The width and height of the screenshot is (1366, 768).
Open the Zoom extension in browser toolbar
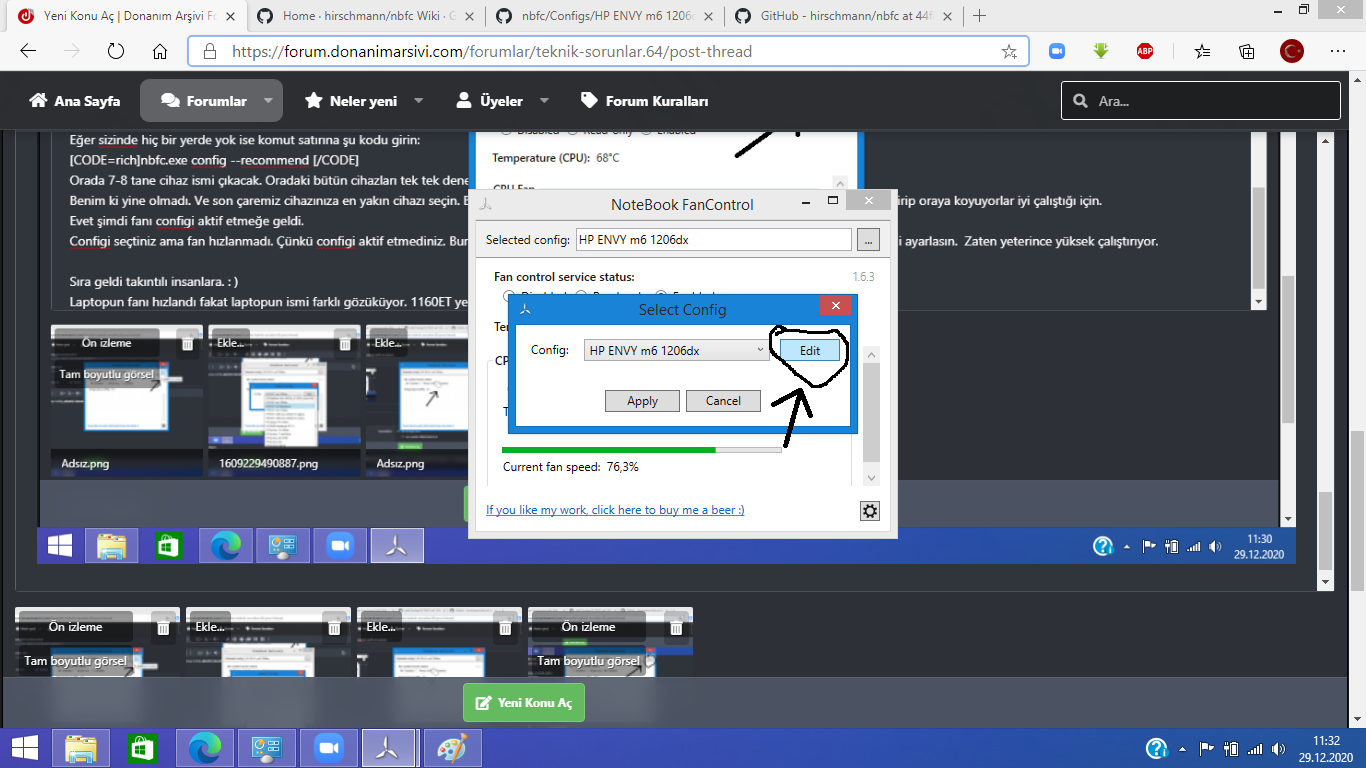[x=1057, y=51]
